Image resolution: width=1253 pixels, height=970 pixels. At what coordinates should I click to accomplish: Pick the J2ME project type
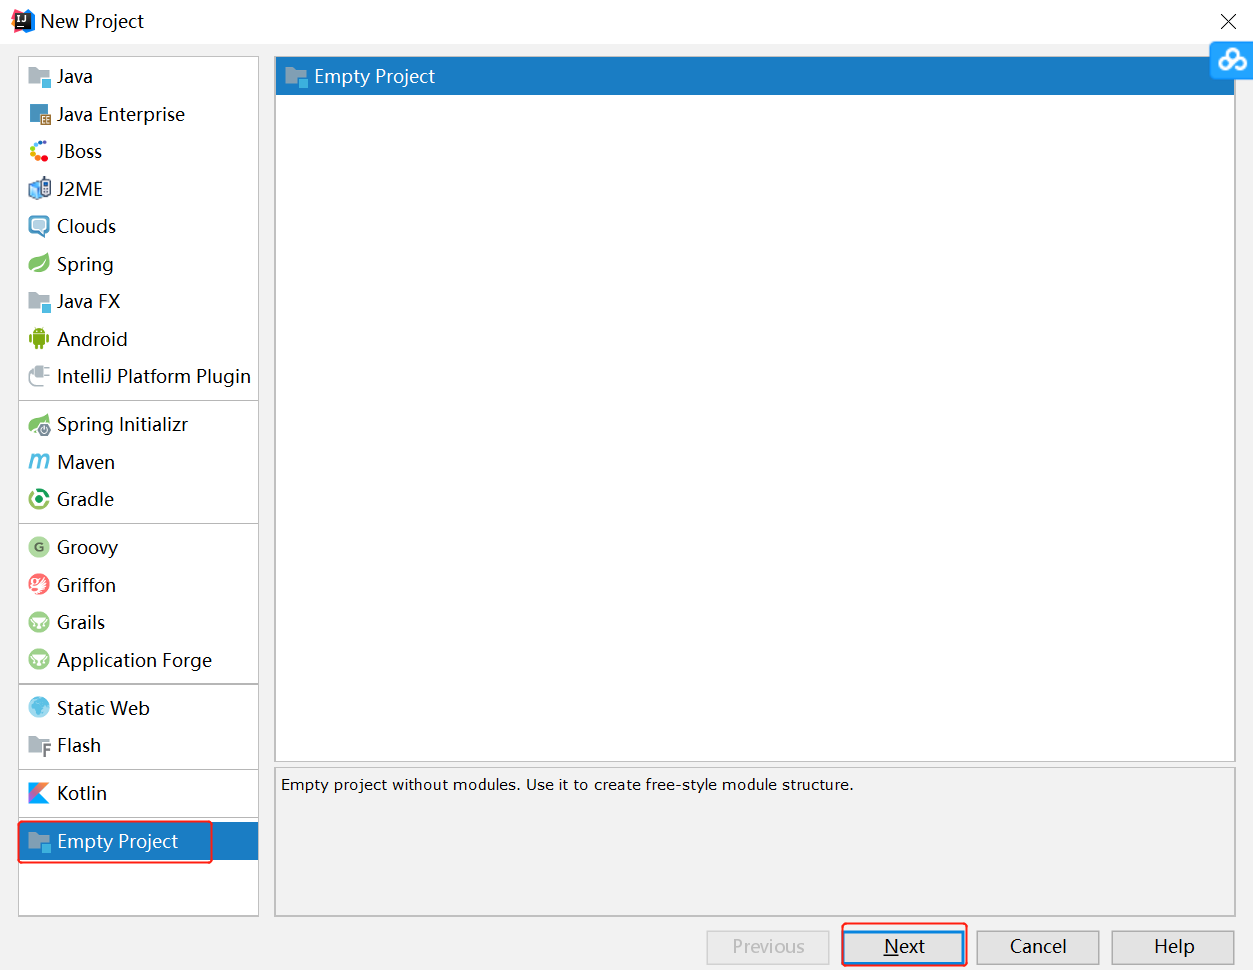tap(138, 189)
